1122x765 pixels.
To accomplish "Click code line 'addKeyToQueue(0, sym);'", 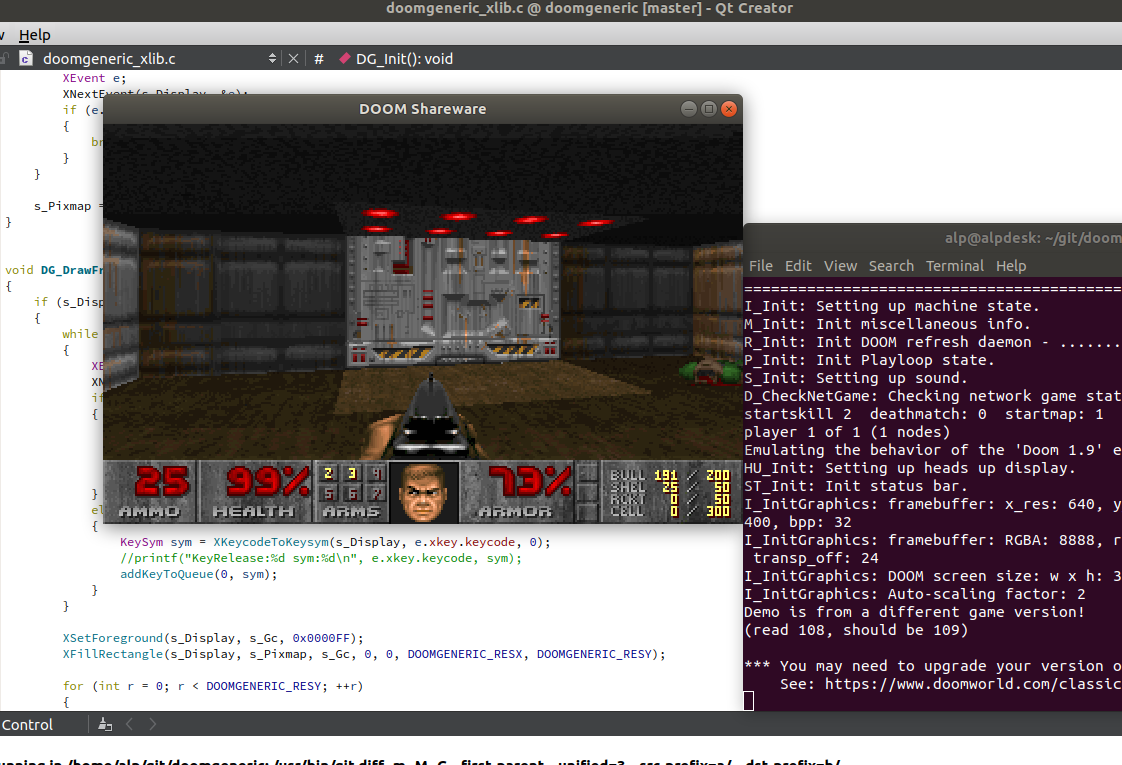I will (198, 574).
